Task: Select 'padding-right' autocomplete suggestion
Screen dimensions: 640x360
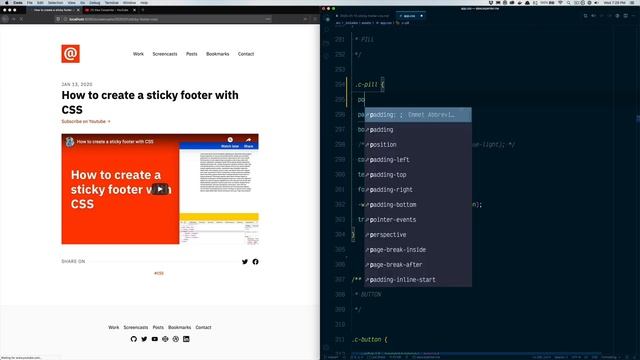Action: point(418,190)
